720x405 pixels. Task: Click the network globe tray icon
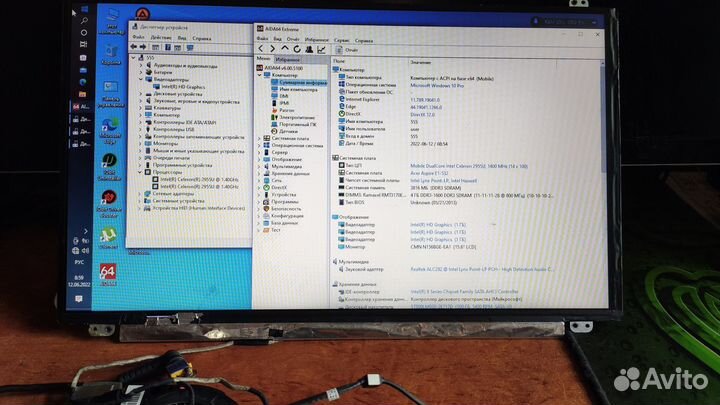click(76, 251)
